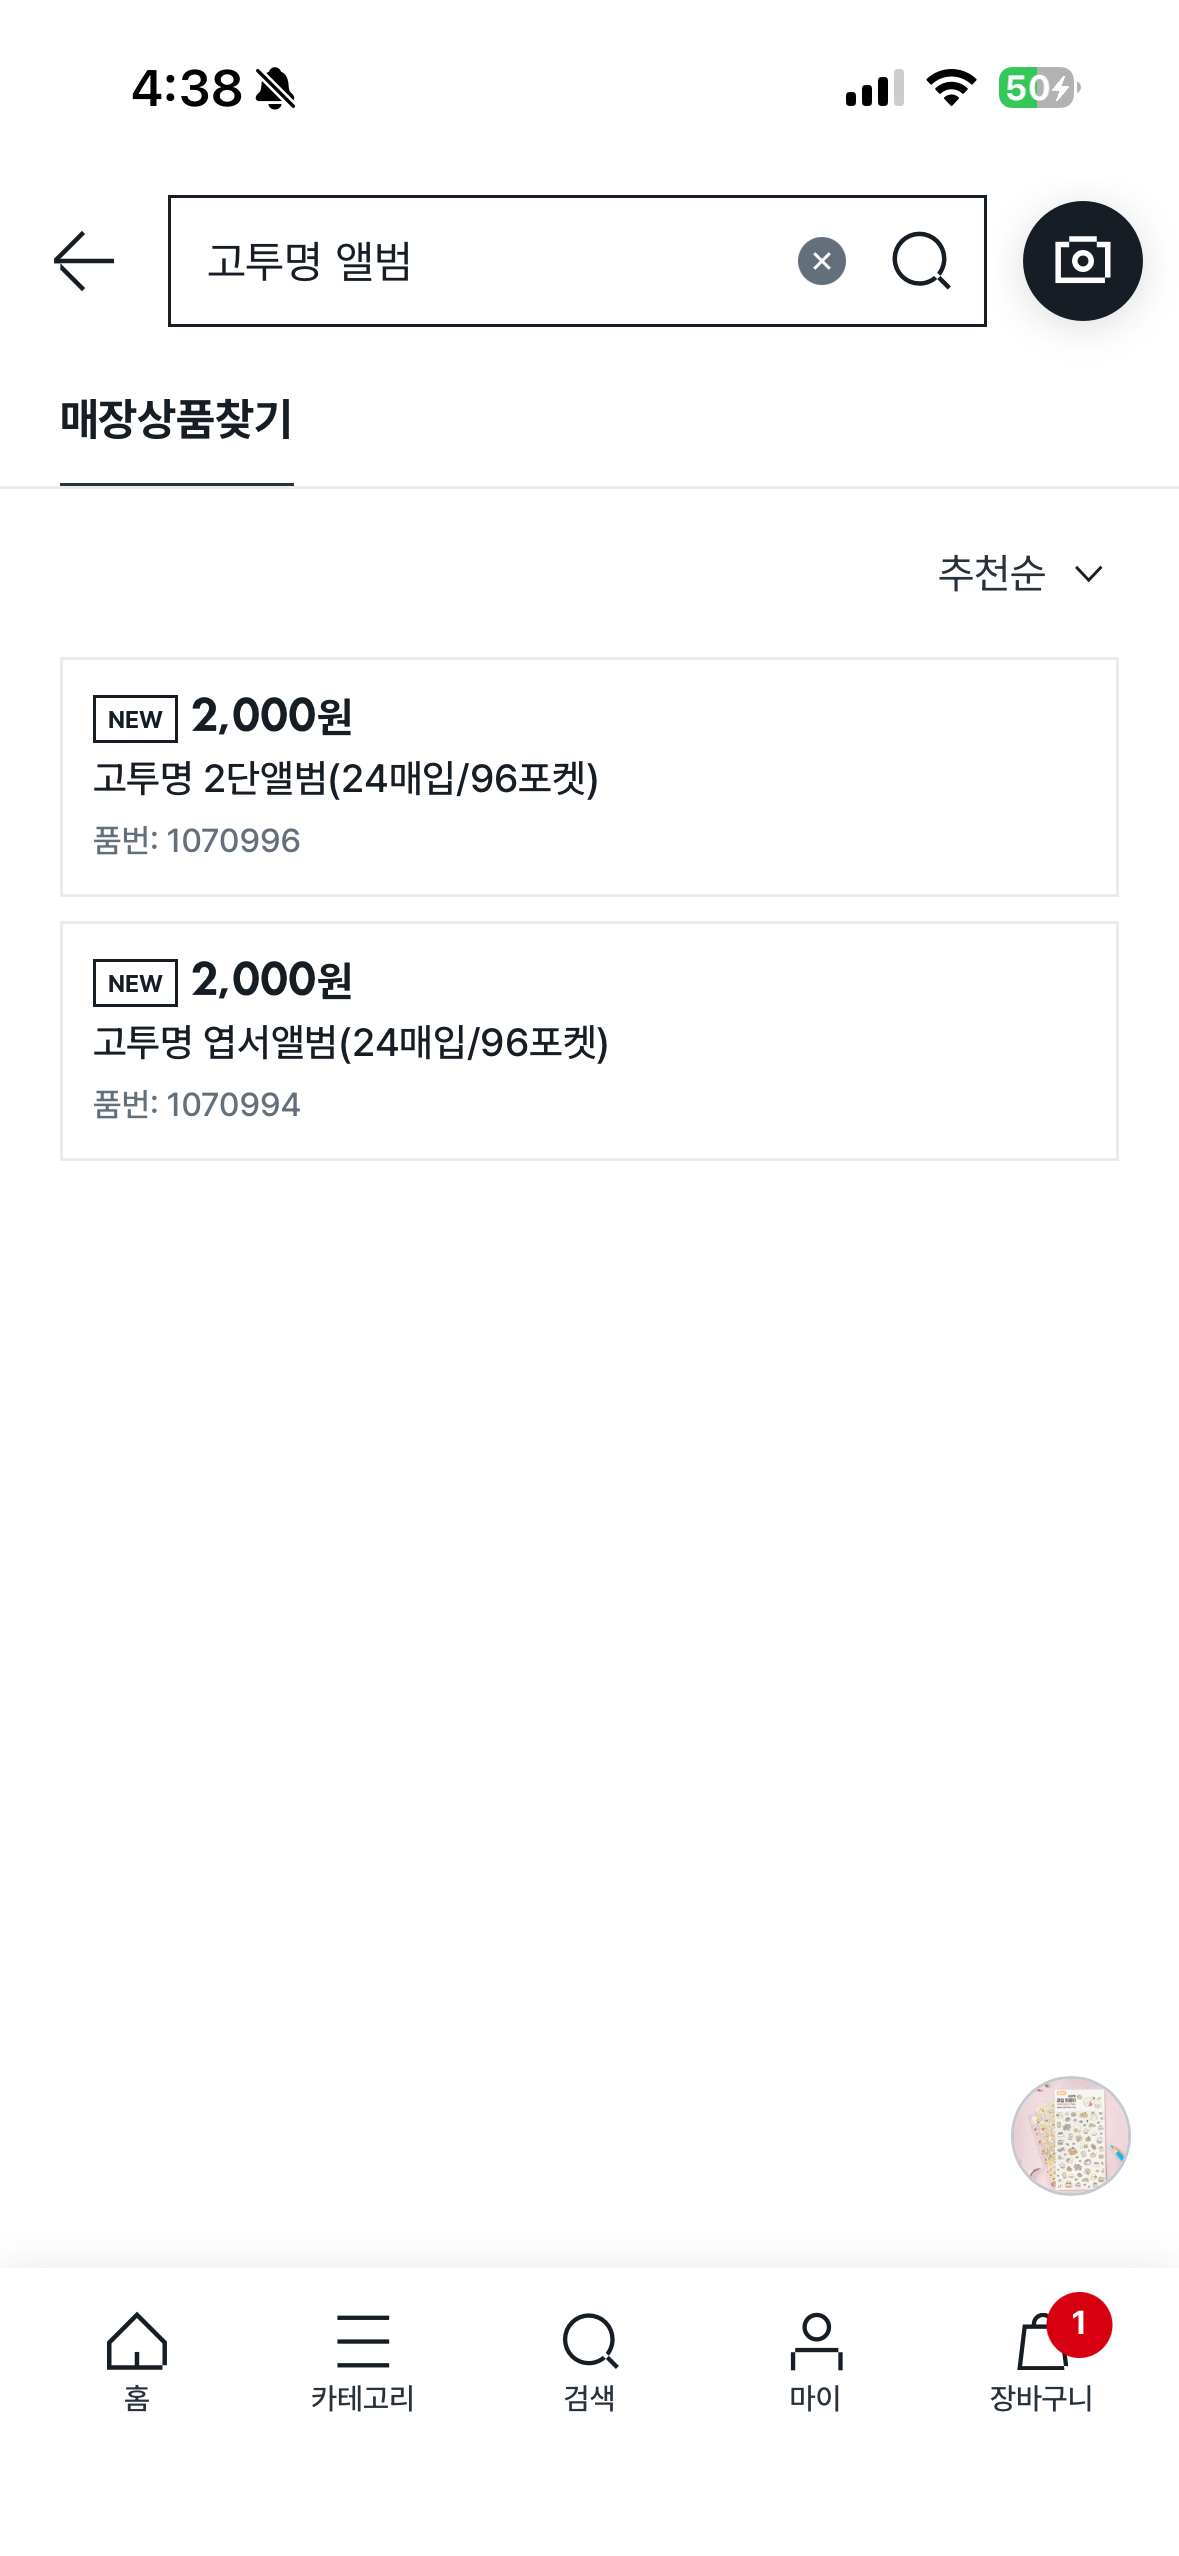Open the 카테고리 category menu
The height and width of the screenshot is (2556, 1179).
click(x=362, y=2361)
